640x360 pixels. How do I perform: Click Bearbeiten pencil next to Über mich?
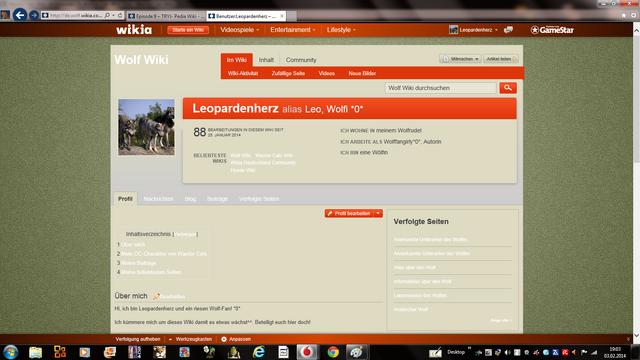[169, 297]
